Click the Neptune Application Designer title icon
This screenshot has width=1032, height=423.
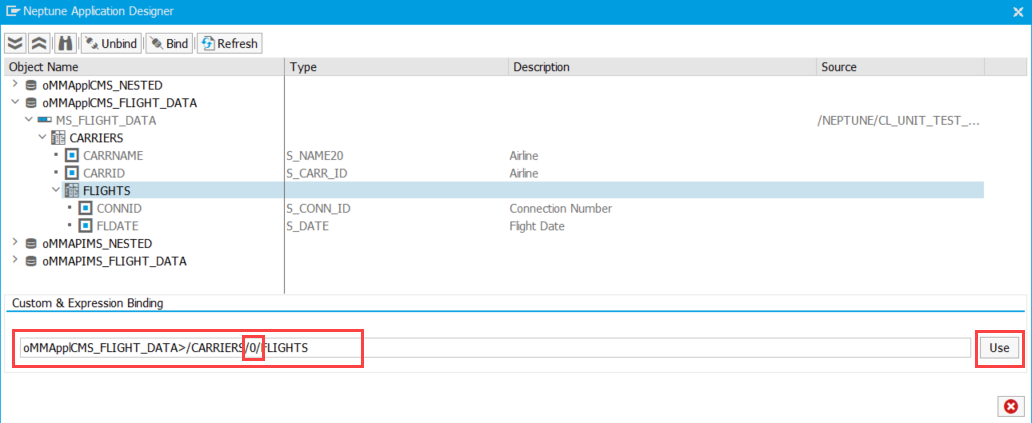[x=11, y=11]
